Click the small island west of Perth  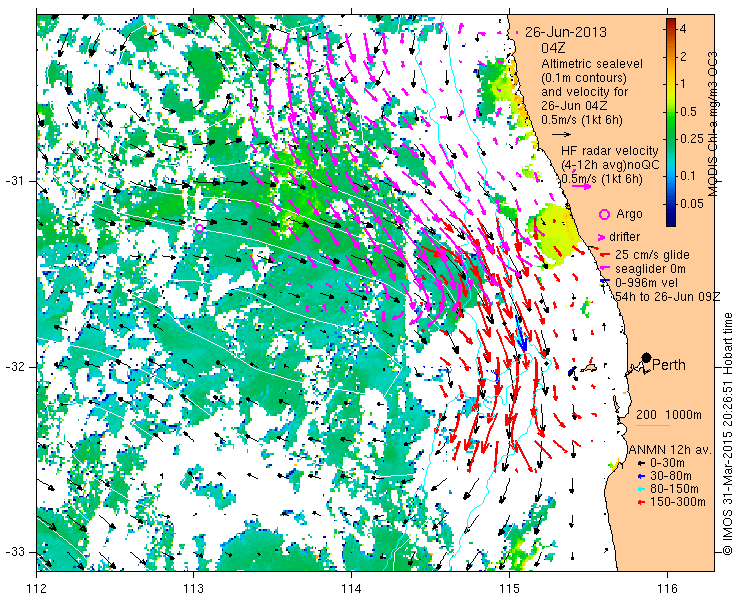(x=589, y=368)
